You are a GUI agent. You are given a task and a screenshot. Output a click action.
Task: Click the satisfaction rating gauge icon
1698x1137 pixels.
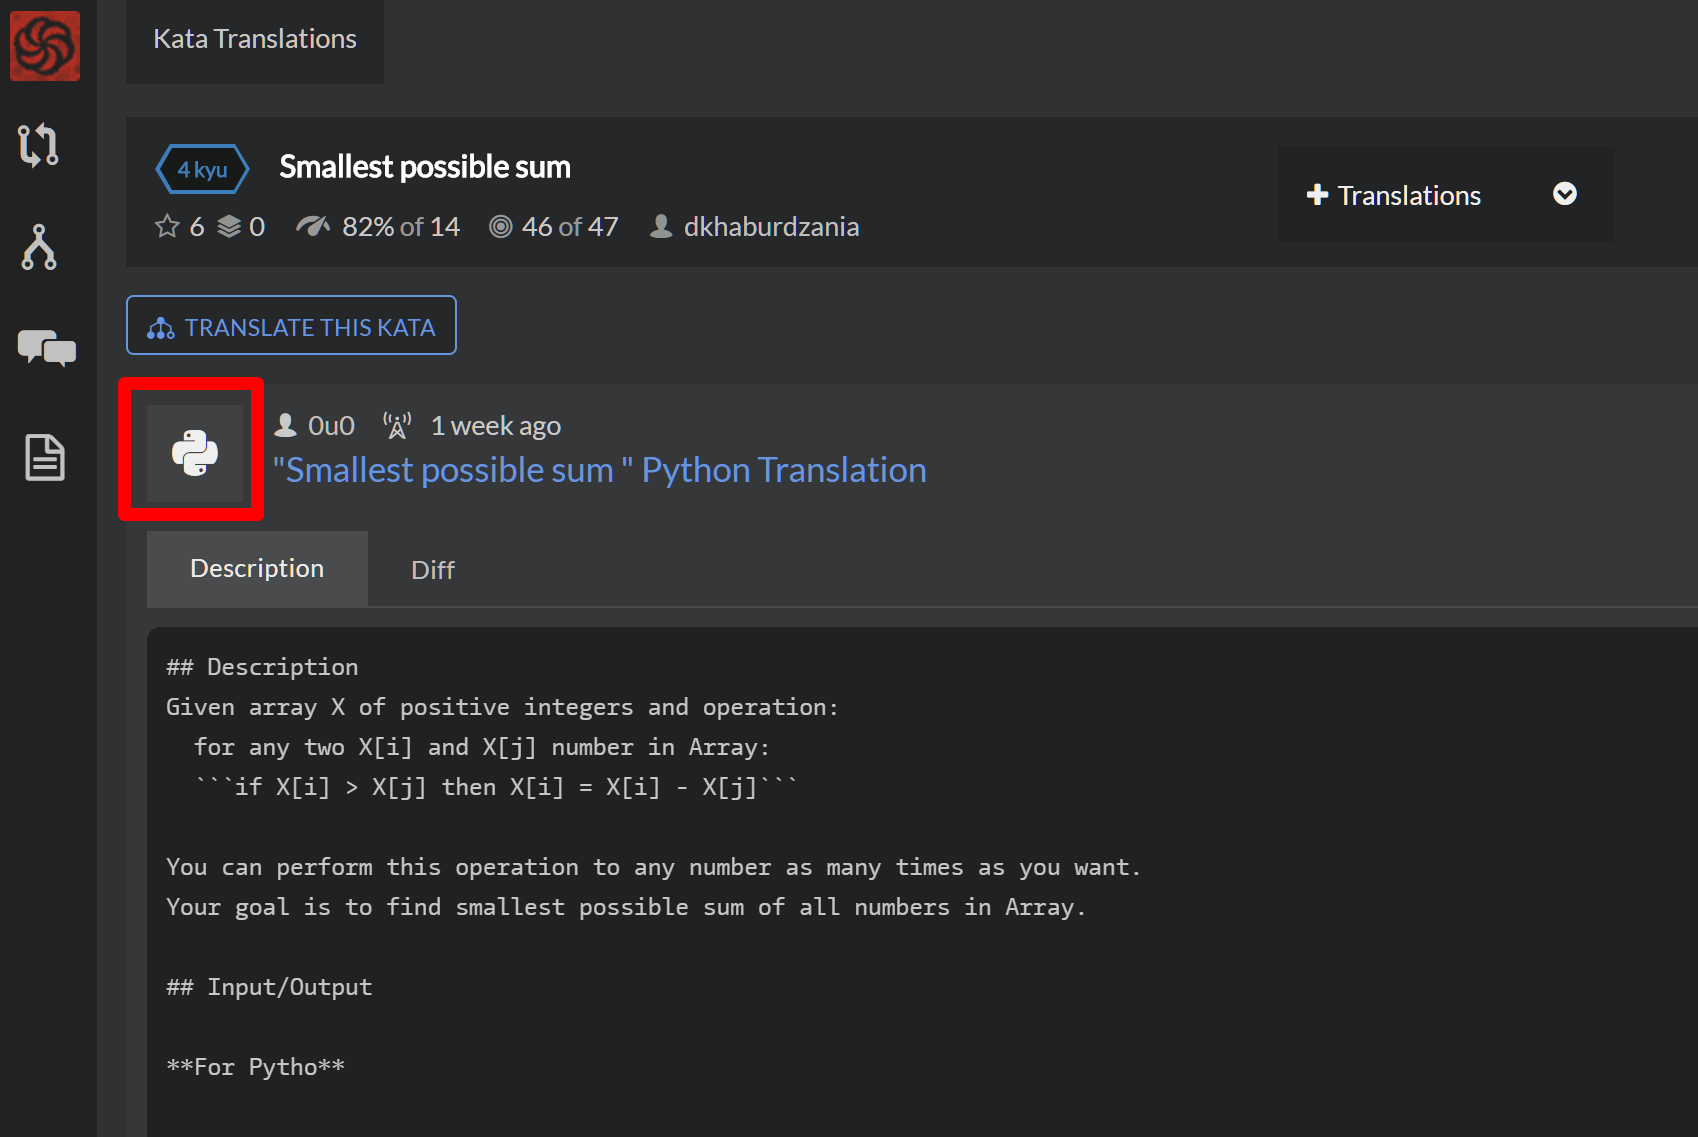tap(313, 227)
